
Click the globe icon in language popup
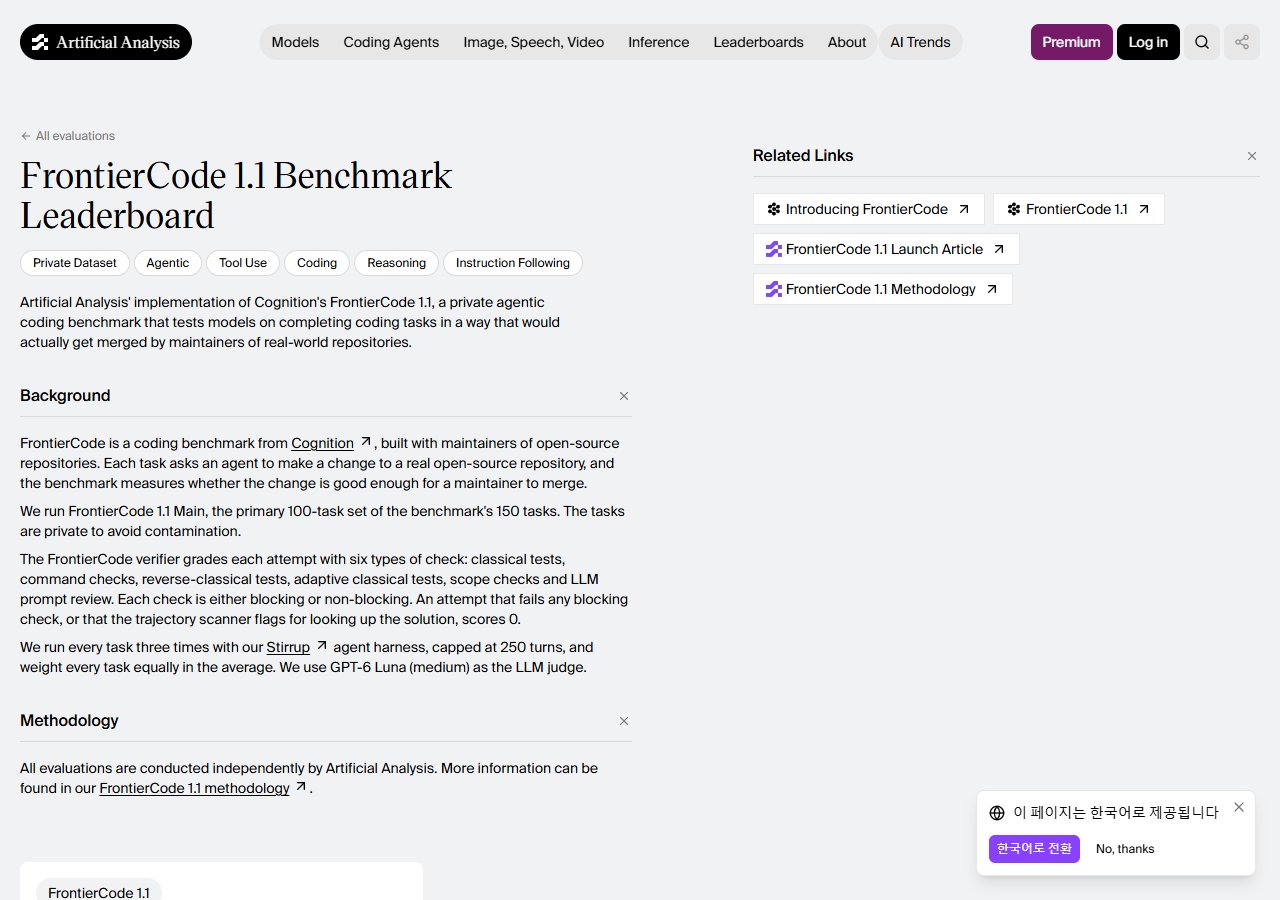click(x=997, y=813)
